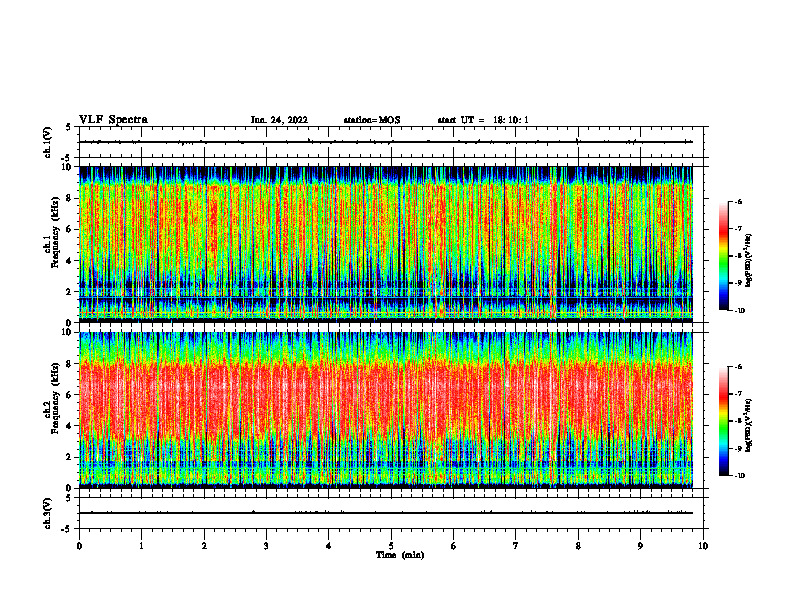The image size is (792, 612).
Task: Click the "10" kHz tick of ch.1 spectrogram
Action: click(x=67, y=167)
